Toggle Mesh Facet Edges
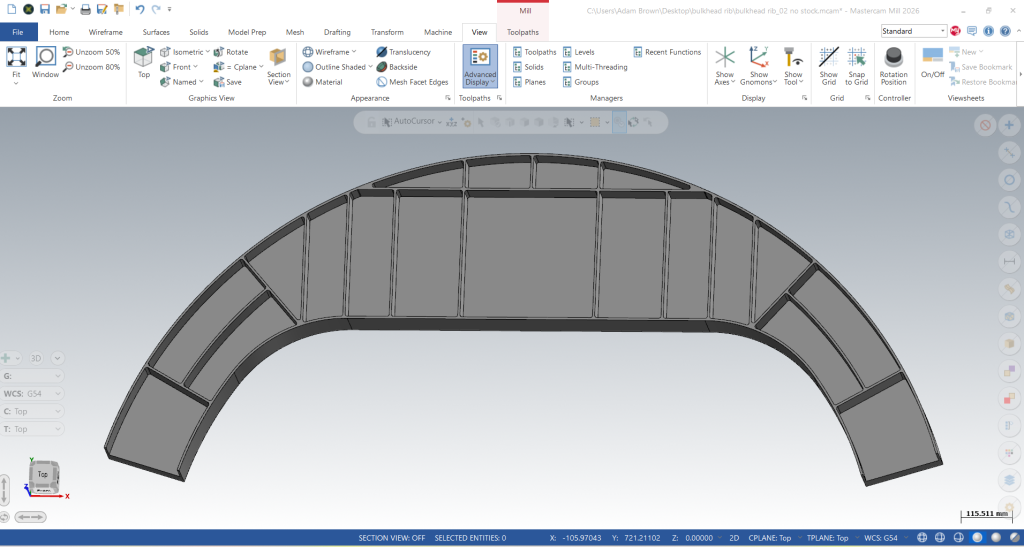Viewport: 1024px width, 547px height. point(413,82)
